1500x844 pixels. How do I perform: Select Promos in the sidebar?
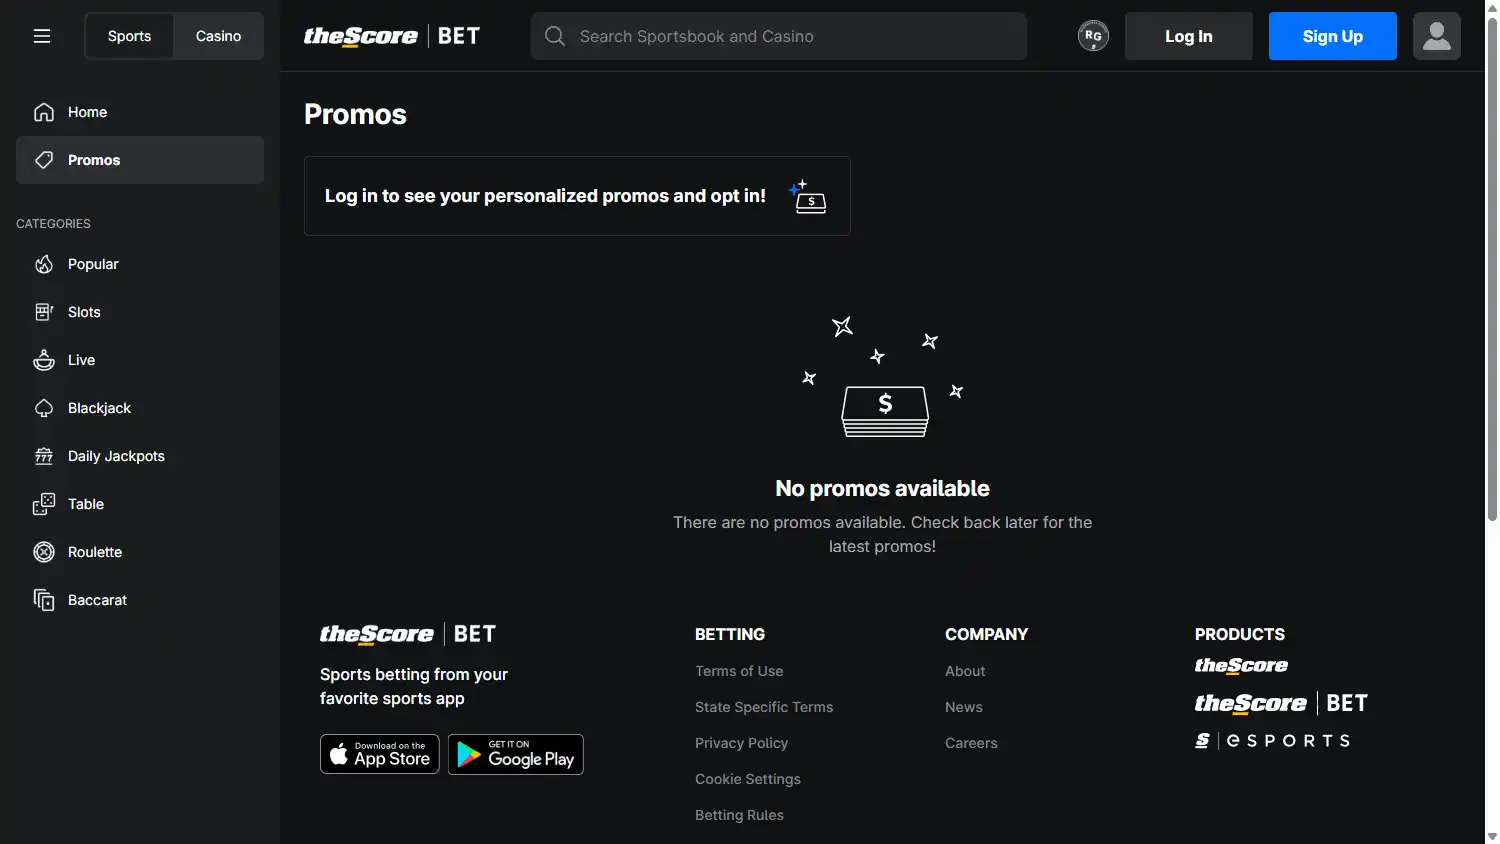tap(140, 160)
